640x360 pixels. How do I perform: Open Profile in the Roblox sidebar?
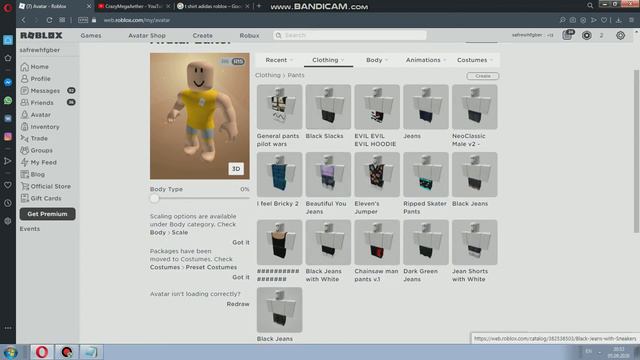coord(36,79)
